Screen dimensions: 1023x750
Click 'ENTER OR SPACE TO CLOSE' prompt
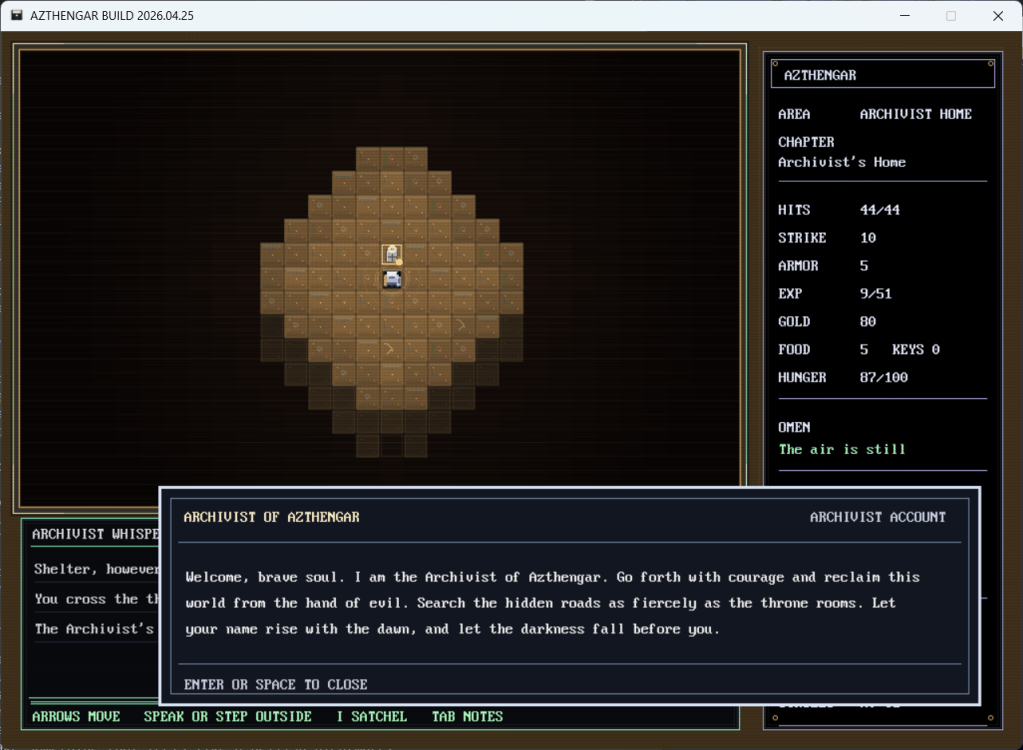point(276,684)
